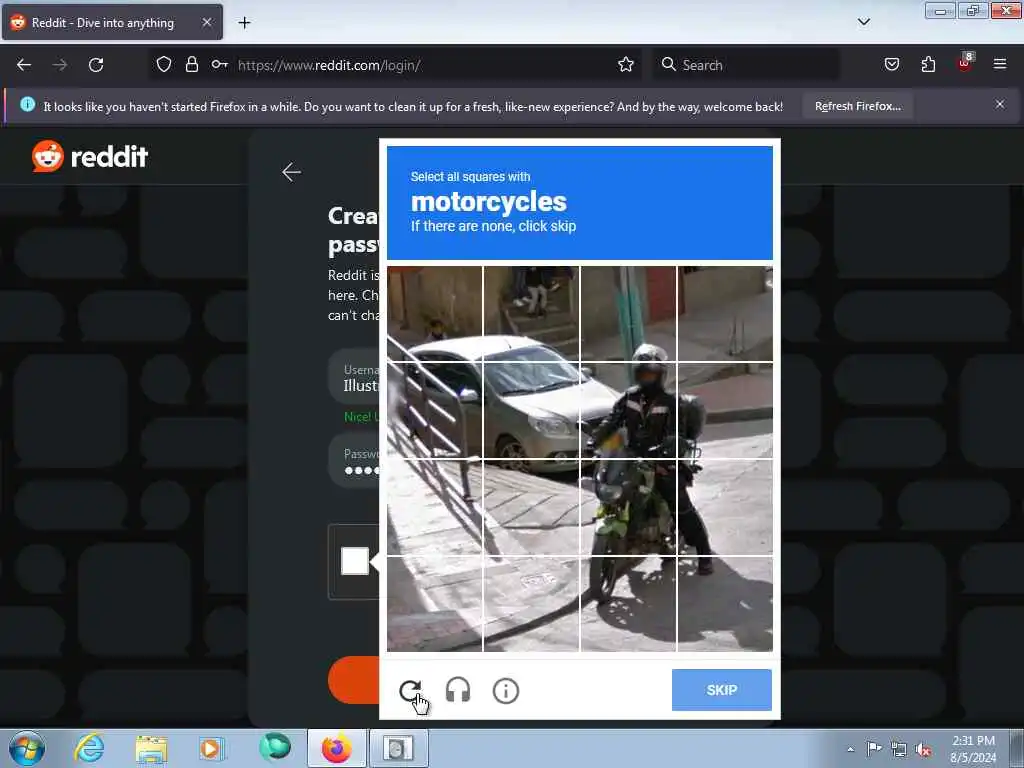Switch to the audio challenge headphones icon
The image size is (1024, 768).
click(458, 690)
